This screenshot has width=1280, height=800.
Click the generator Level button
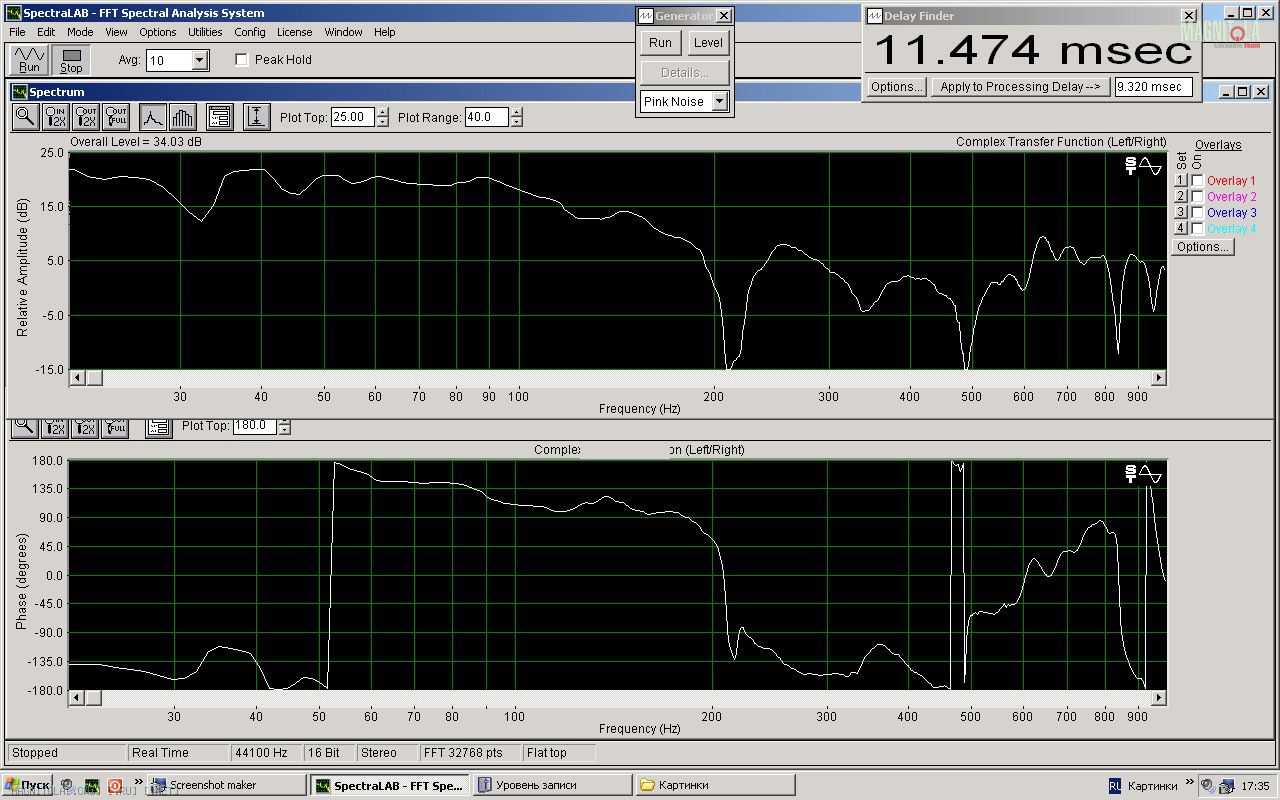(x=708, y=43)
